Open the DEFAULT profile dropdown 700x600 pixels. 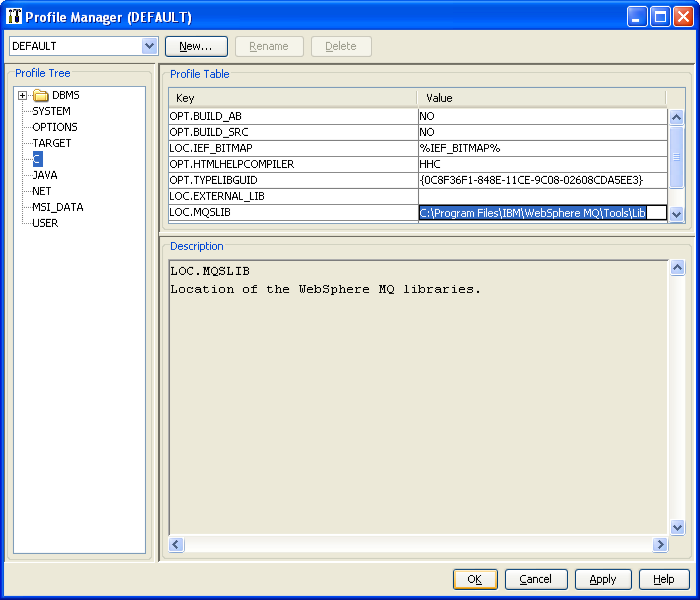click(150, 46)
